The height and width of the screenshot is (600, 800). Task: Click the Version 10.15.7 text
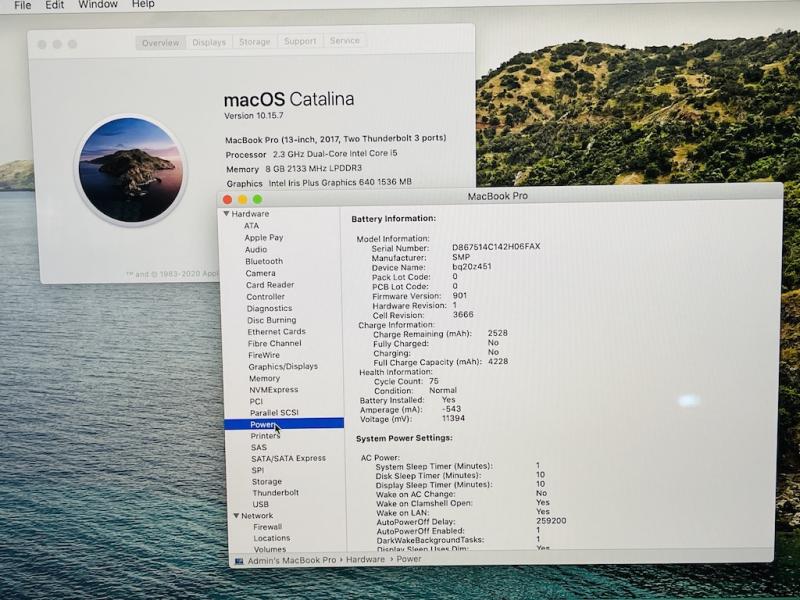[254, 116]
